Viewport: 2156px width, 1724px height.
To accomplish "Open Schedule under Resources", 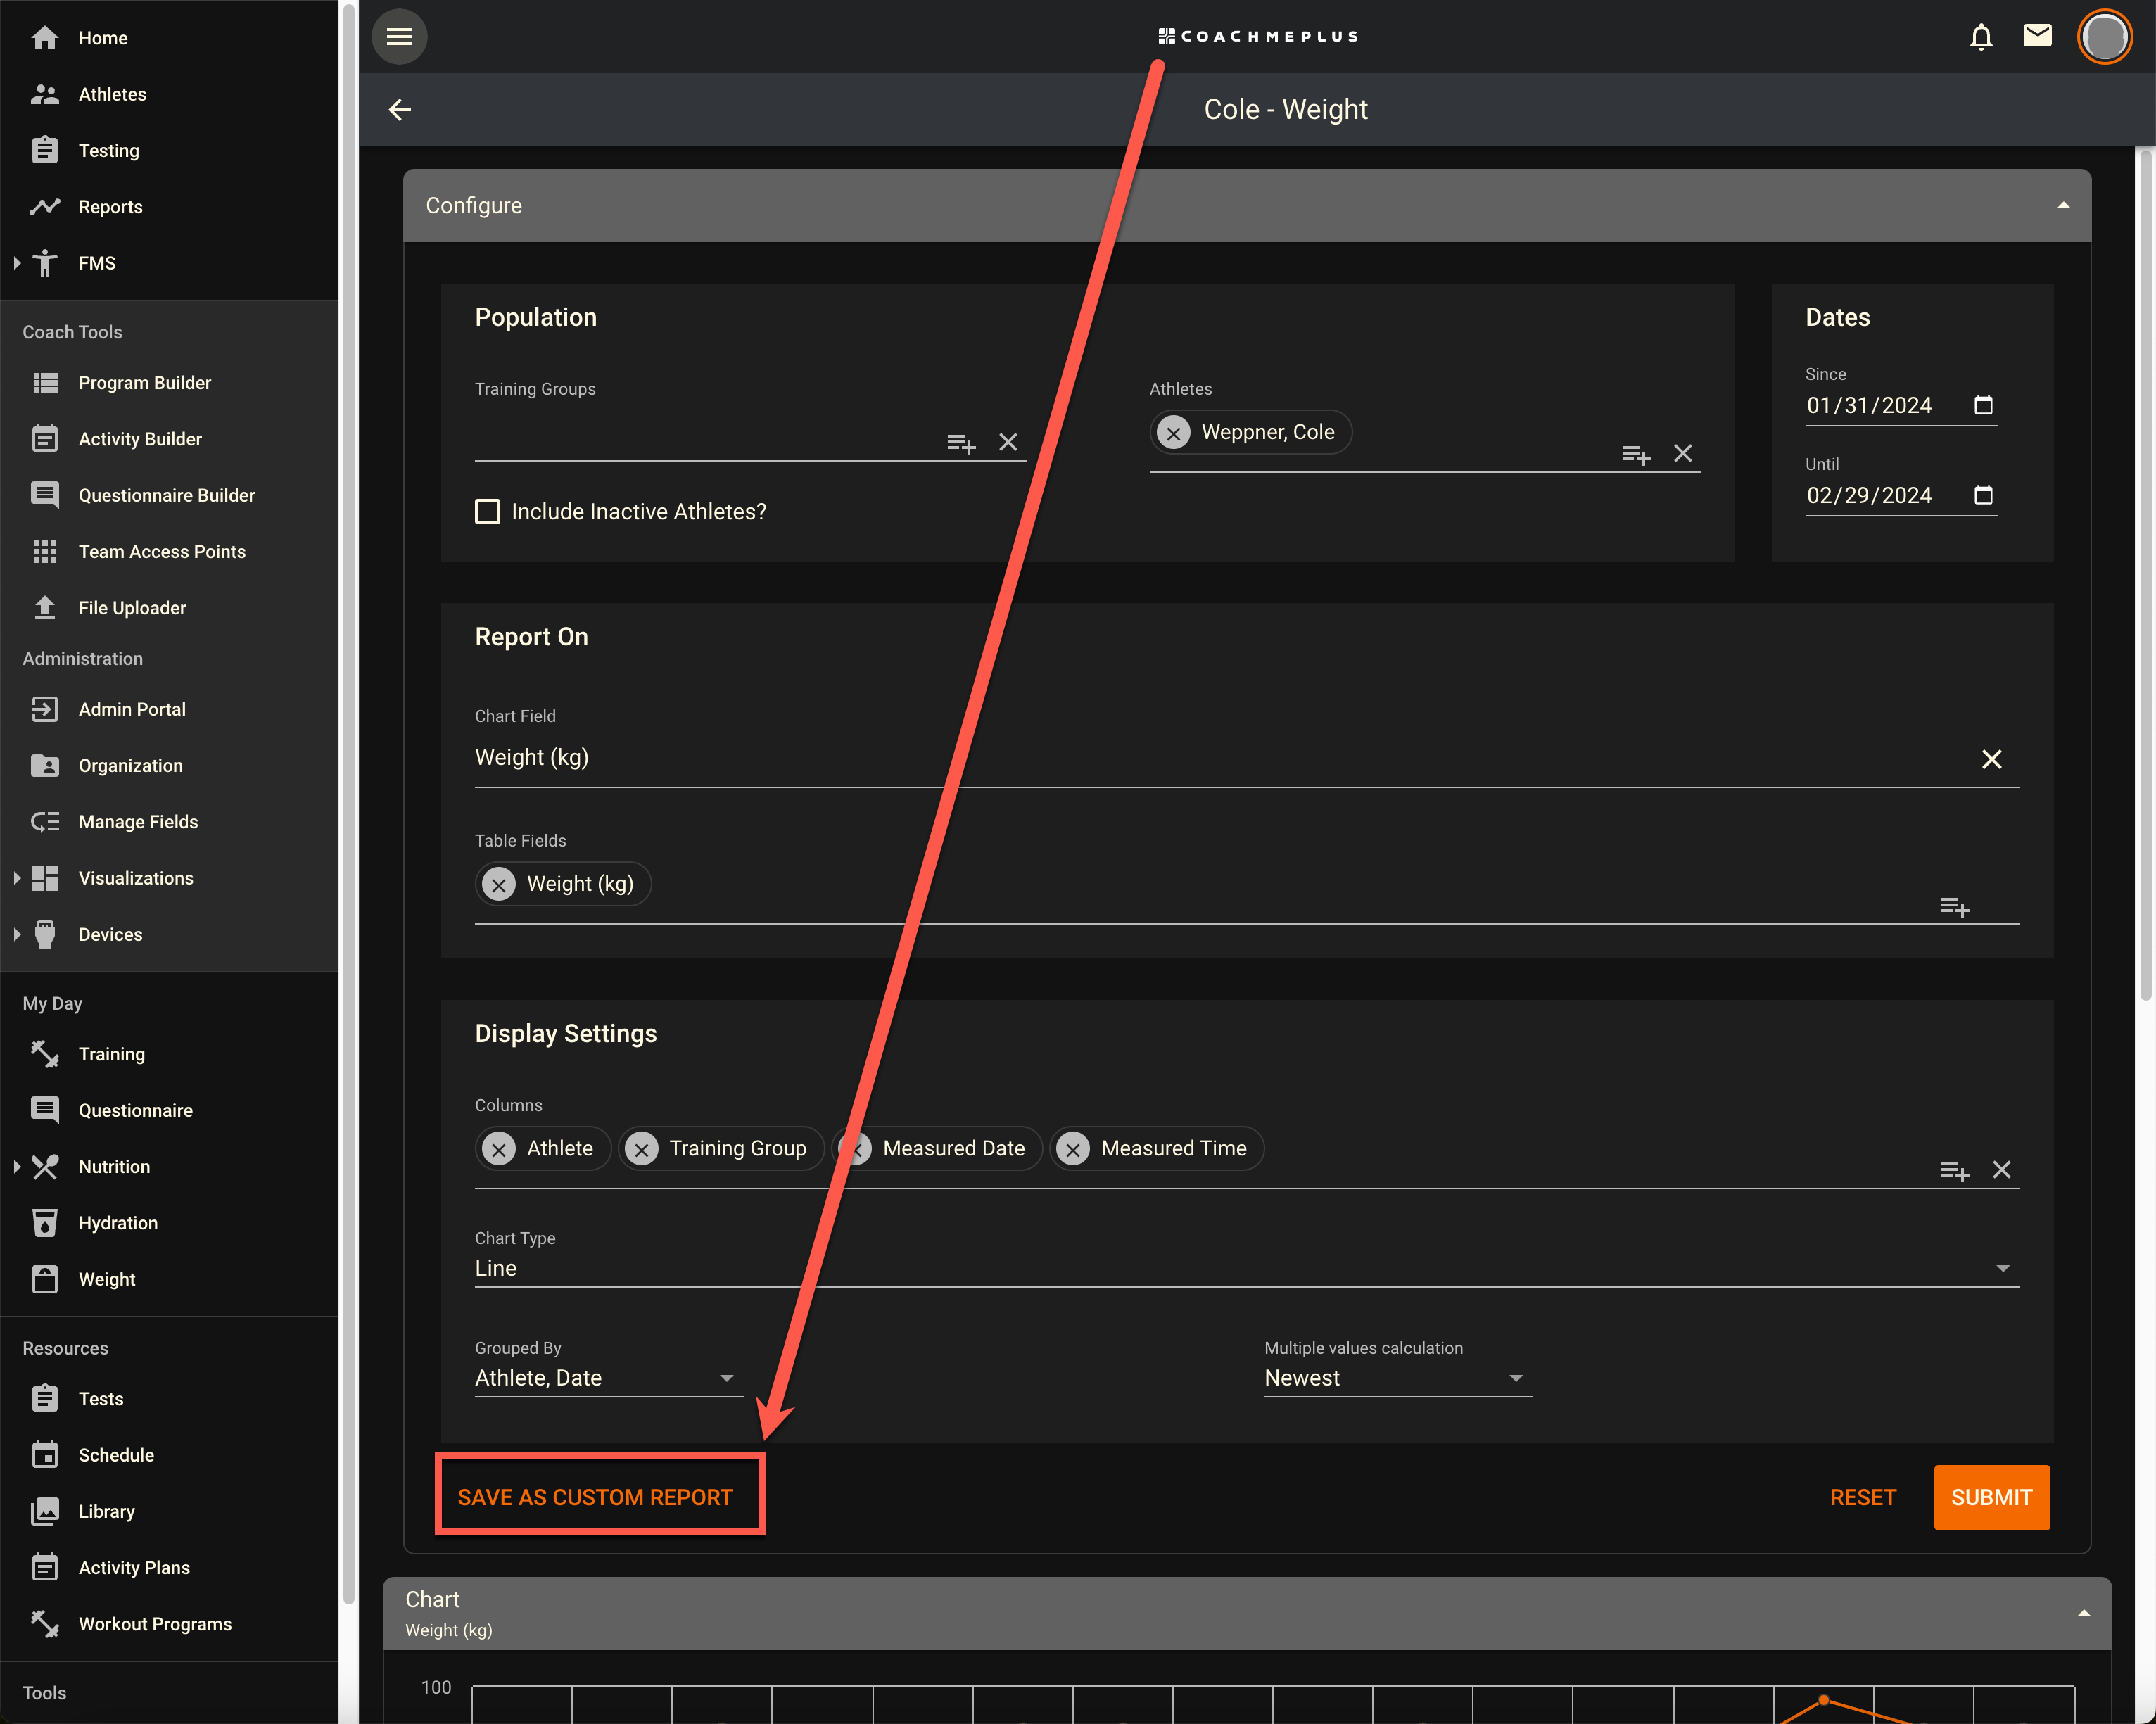I will (x=169, y=1455).
